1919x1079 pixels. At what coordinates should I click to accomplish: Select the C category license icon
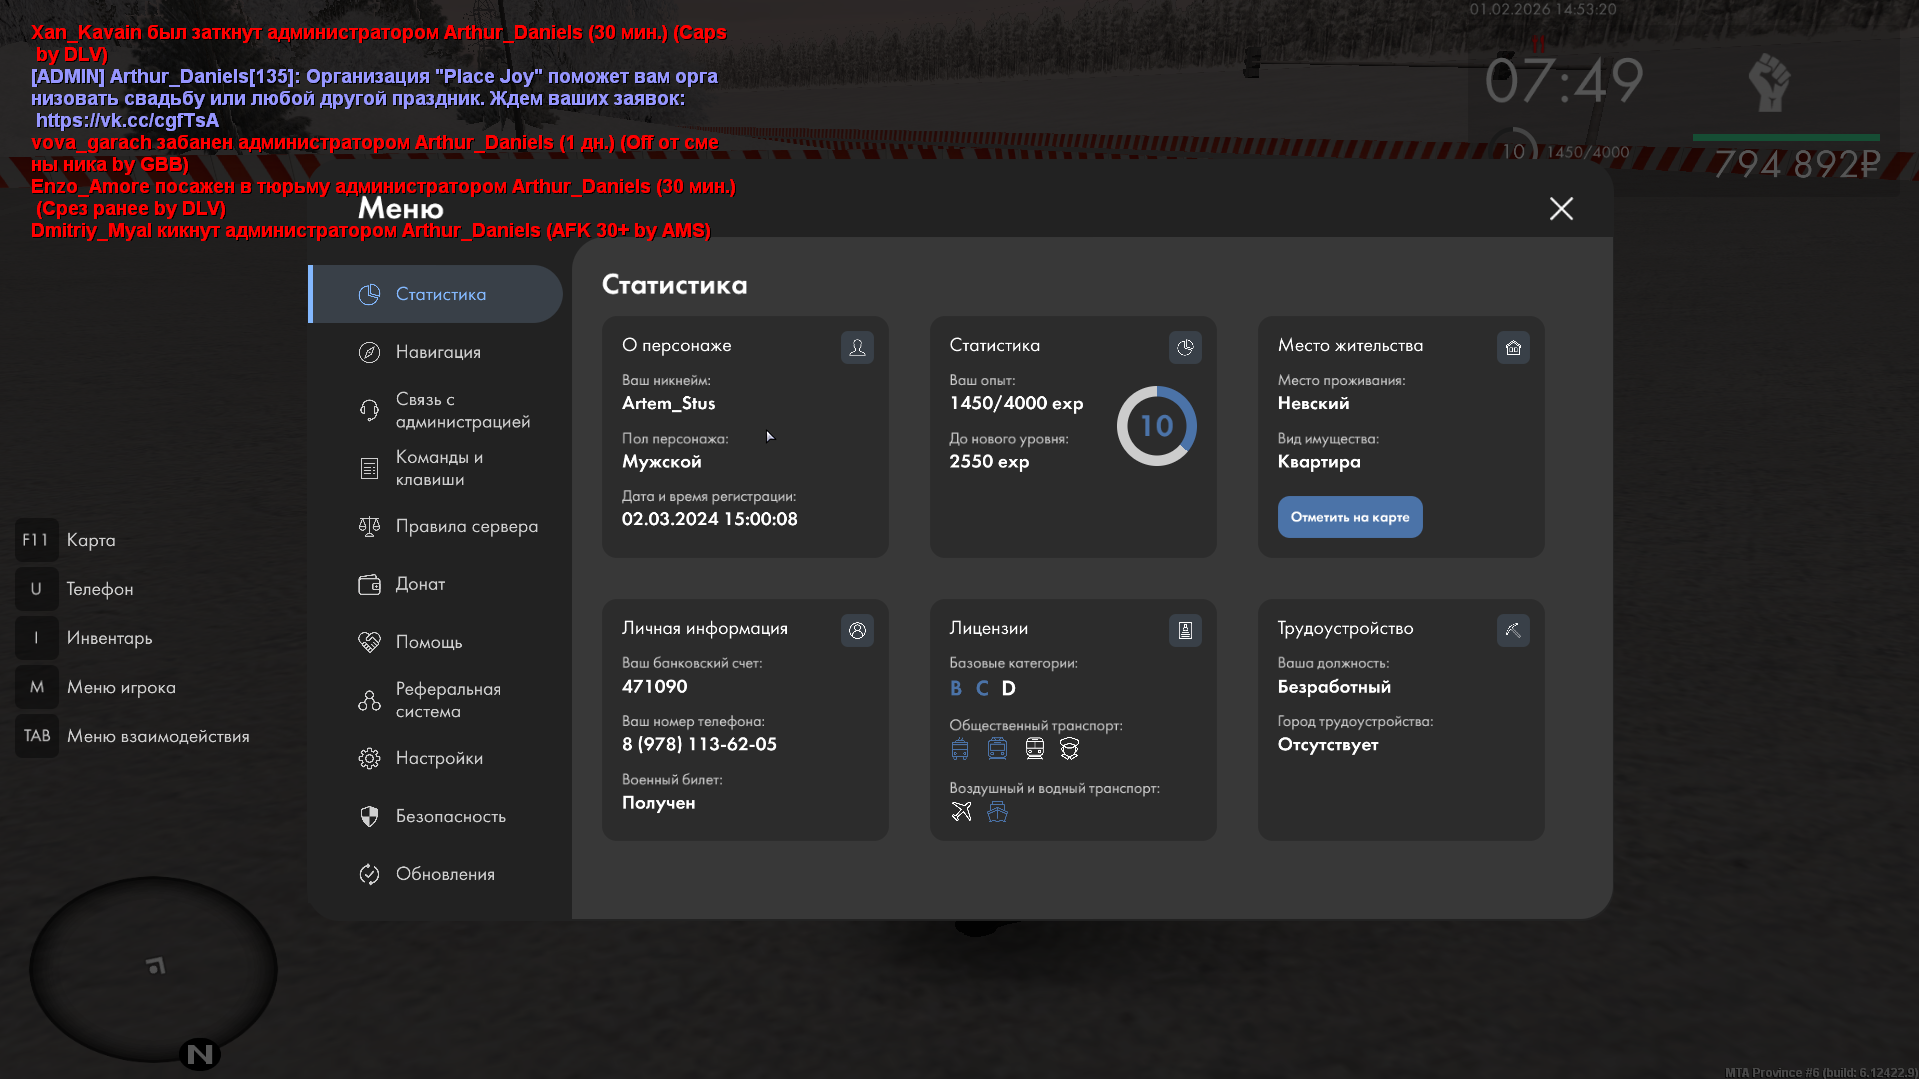982,688
